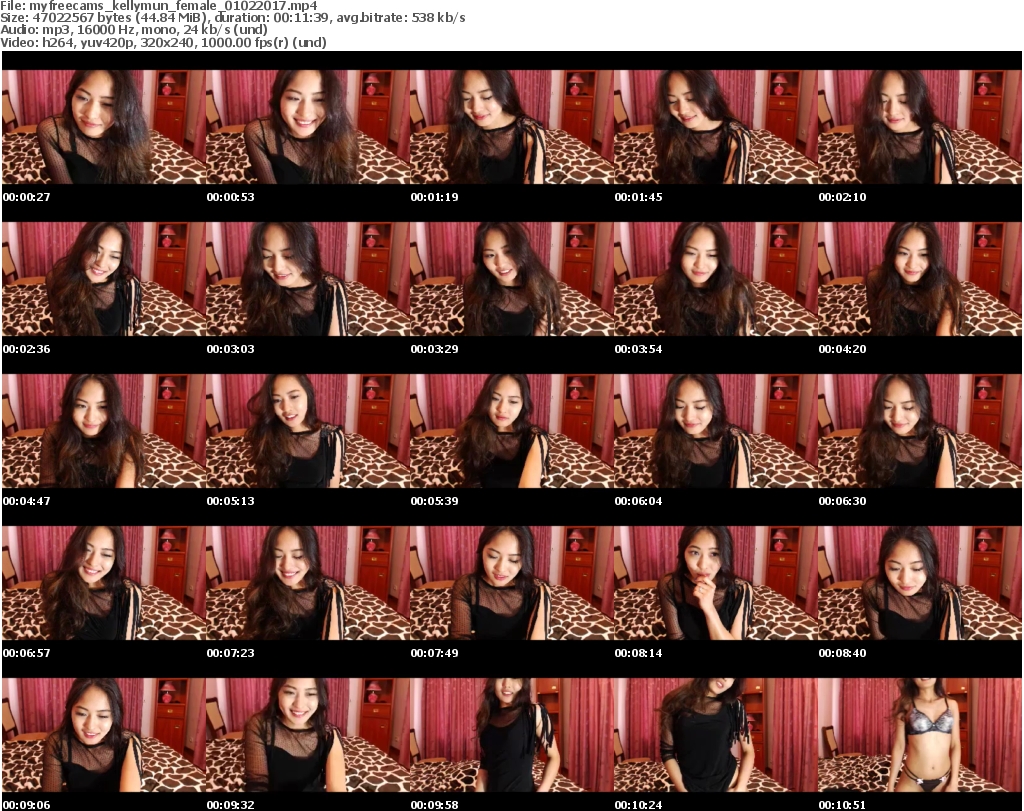Image resolution: width=1024 pixels, height=811 pixels.
Task: Select the 00:03:29 timestamp label
Action: coord(434,349)
